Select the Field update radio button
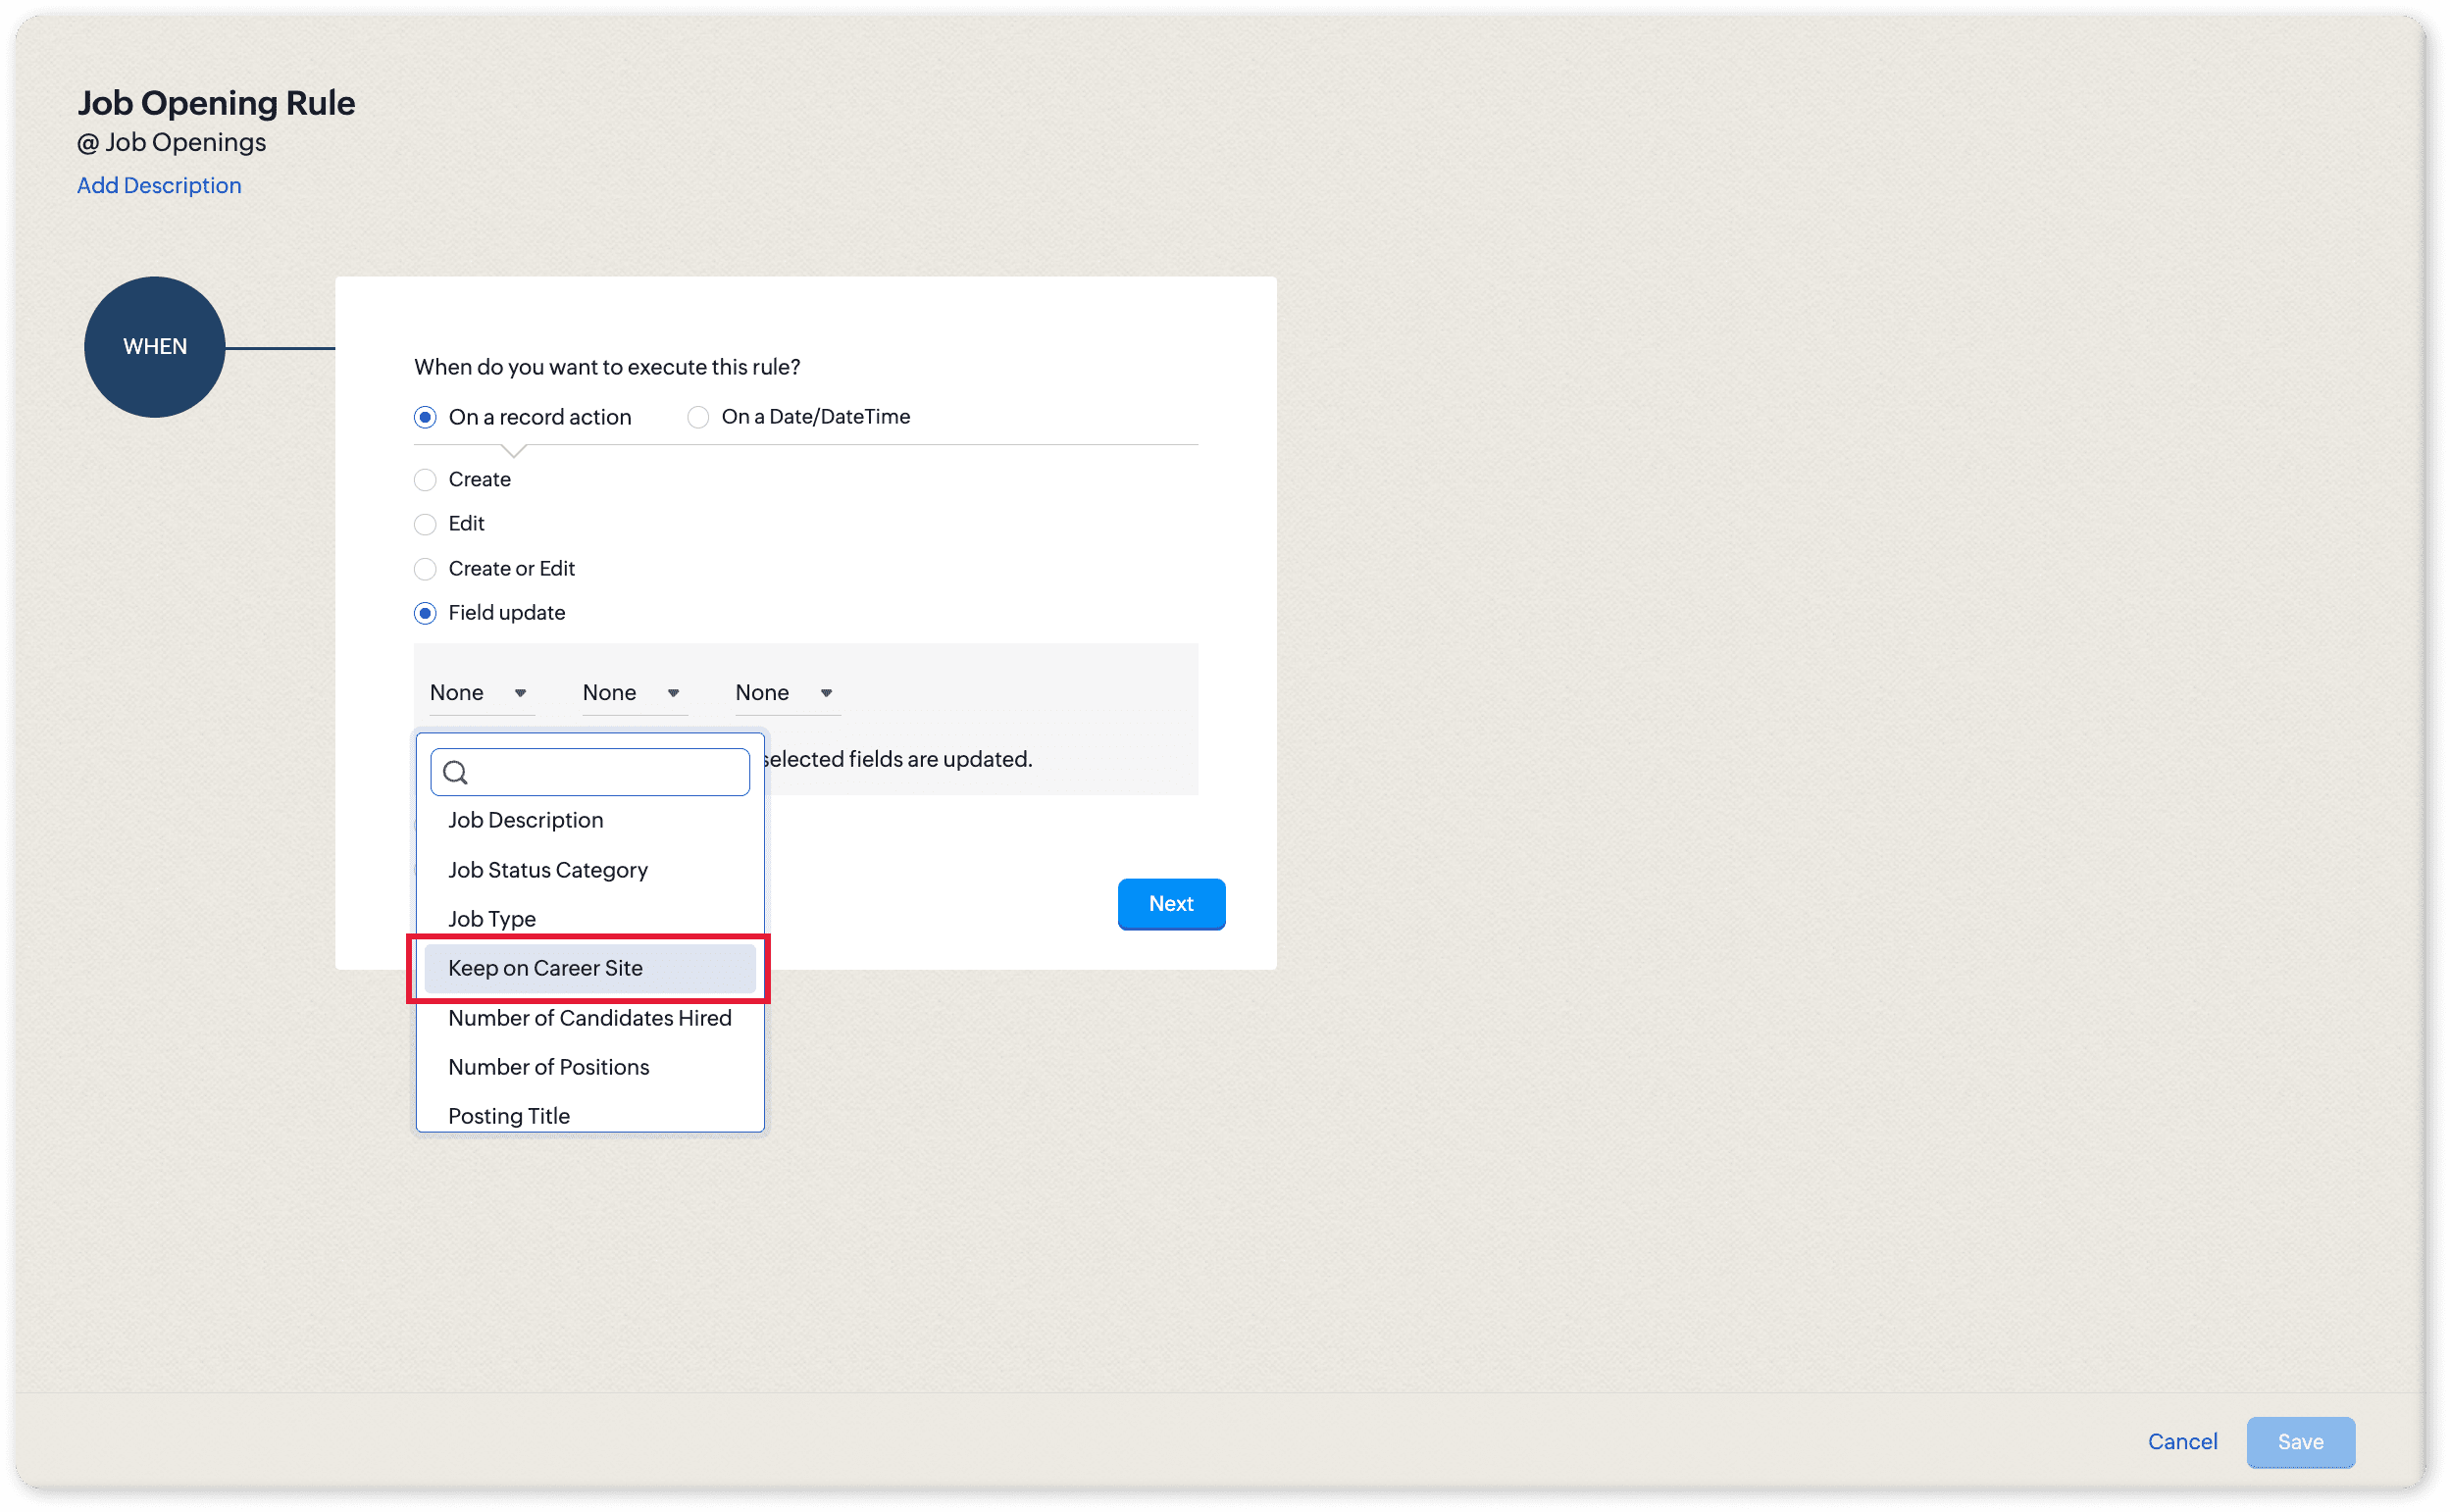 (425, 613)
